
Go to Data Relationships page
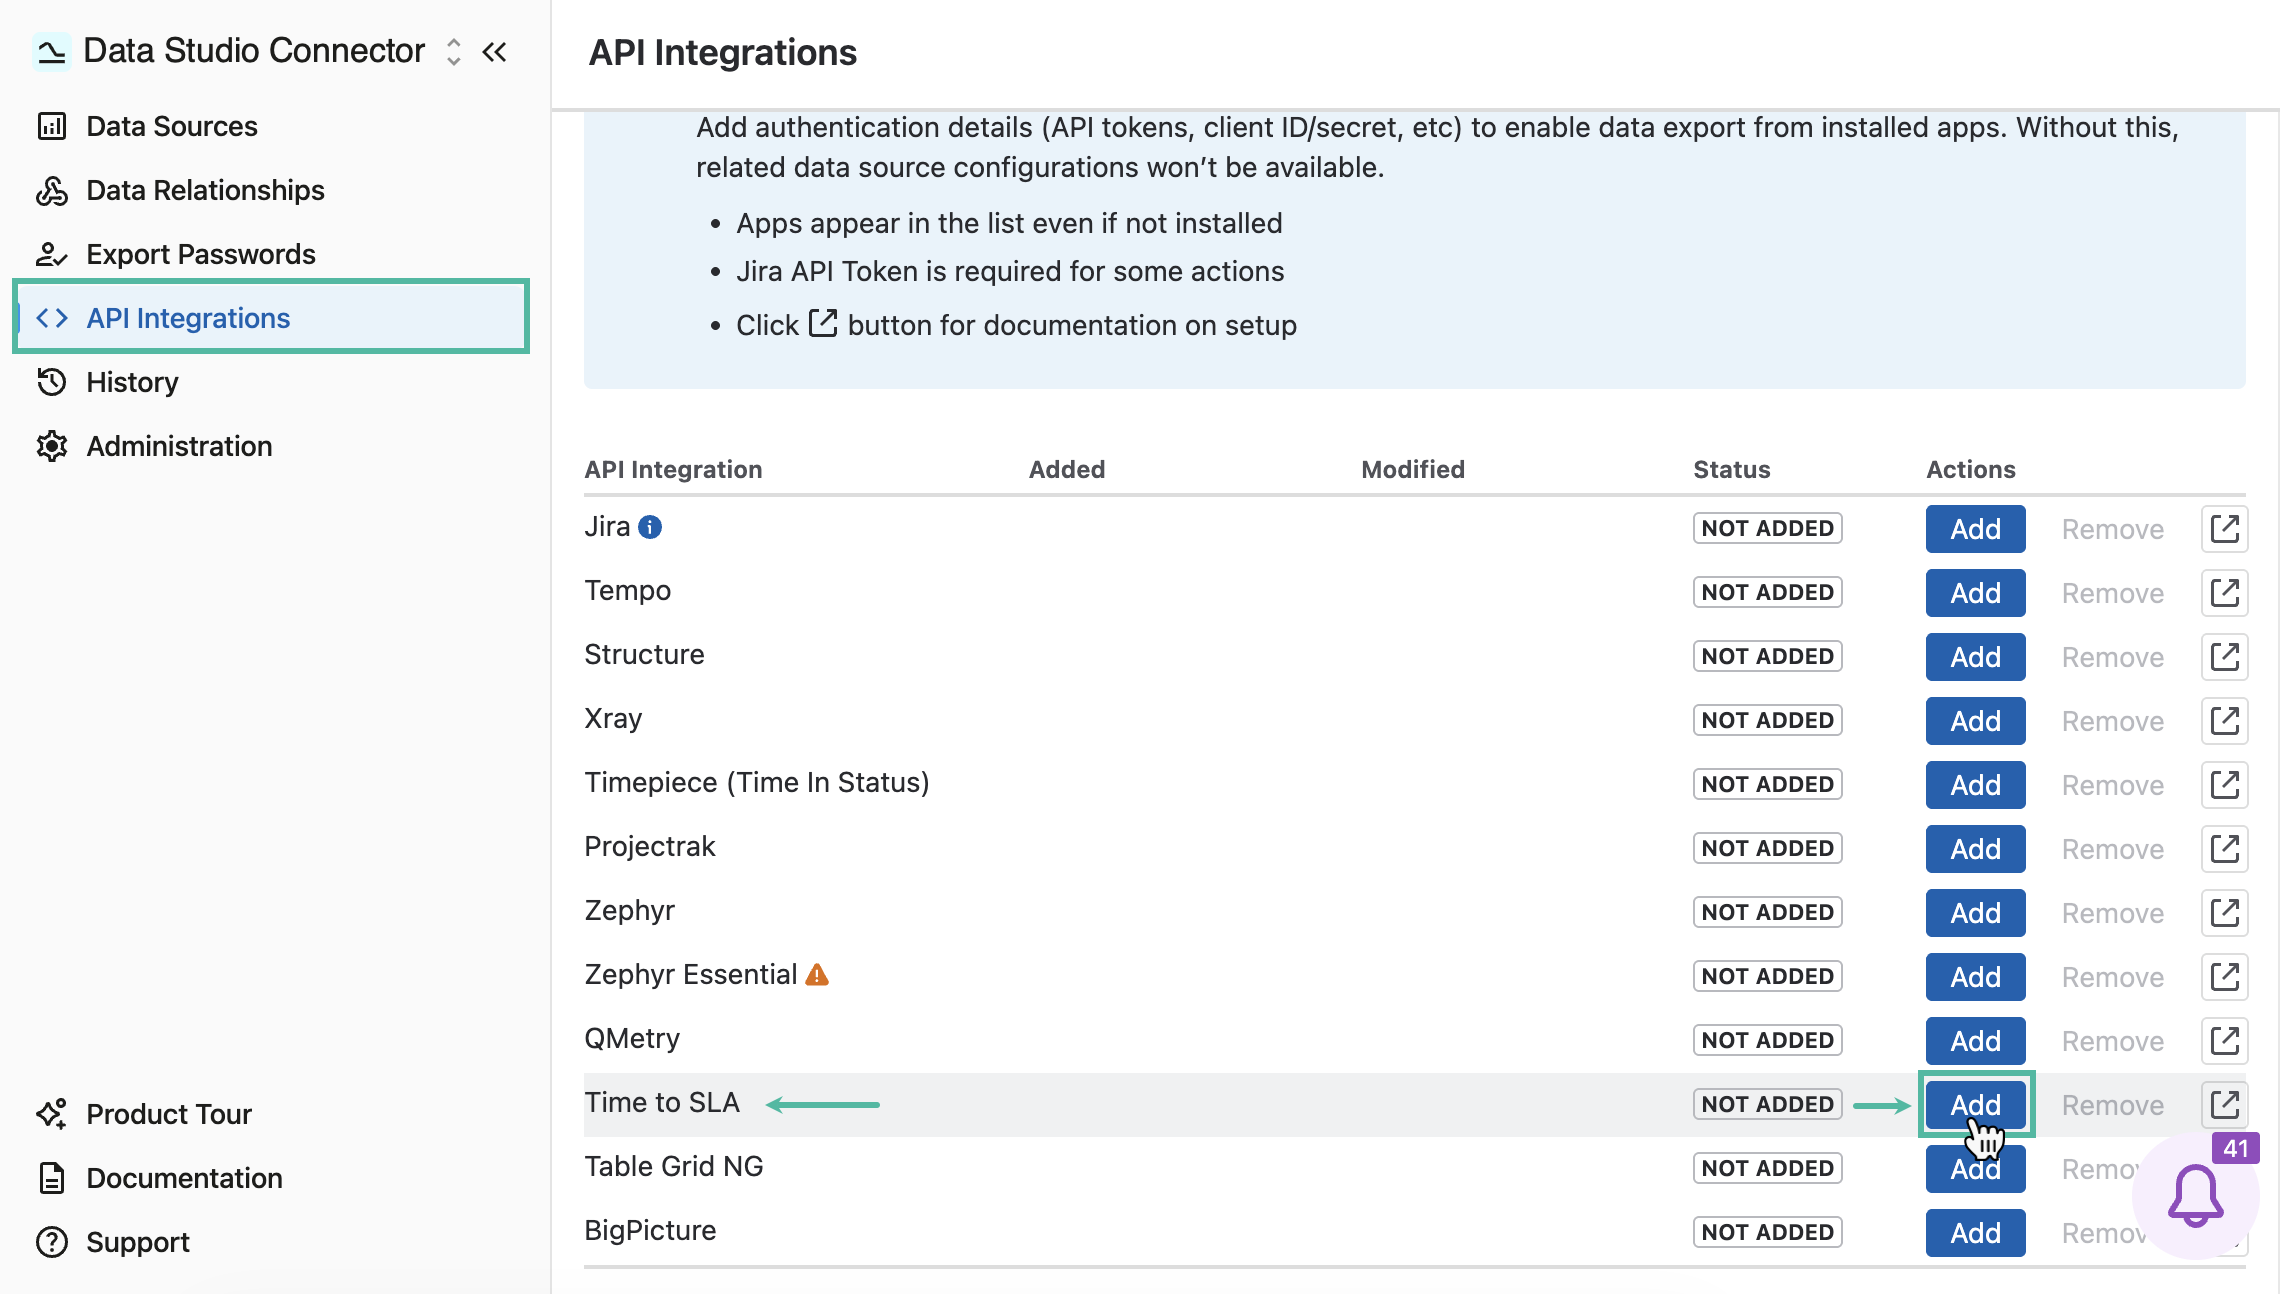tap(270, 190)
